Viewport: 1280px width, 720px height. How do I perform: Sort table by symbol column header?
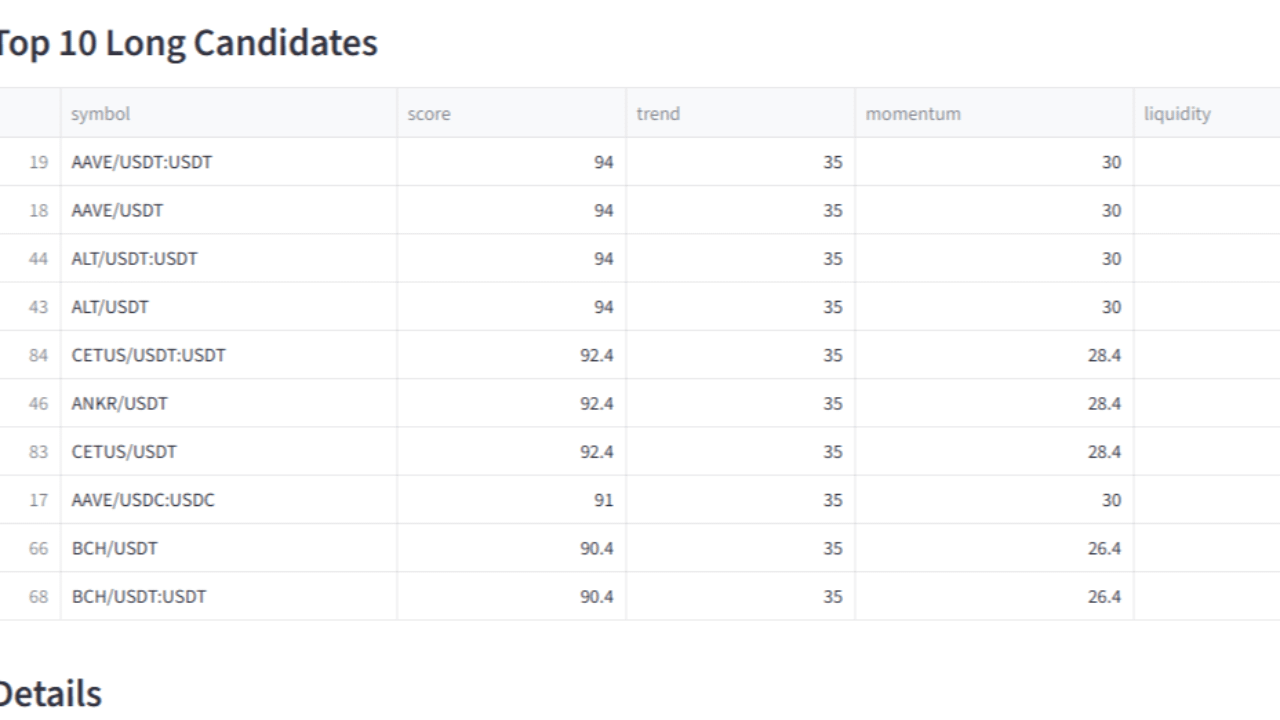(228, 113)
